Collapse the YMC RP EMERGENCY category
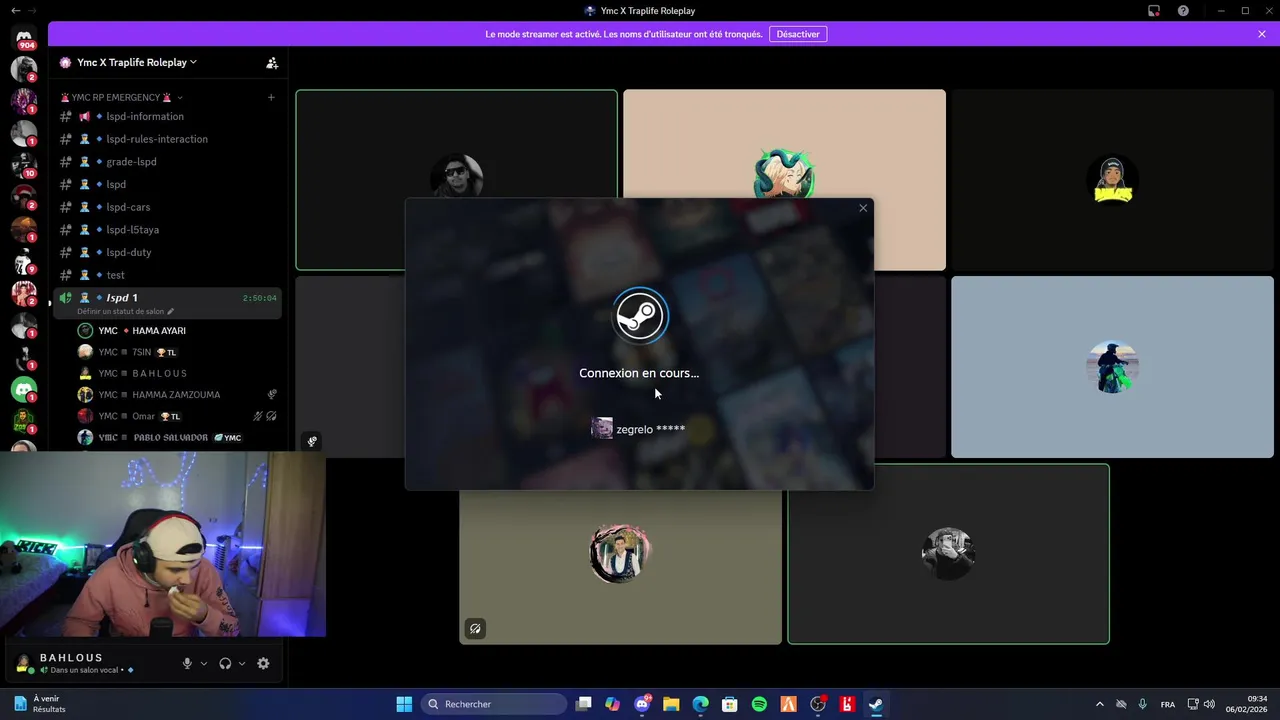Screen dimensions: 1280x720 coord(122,97)
